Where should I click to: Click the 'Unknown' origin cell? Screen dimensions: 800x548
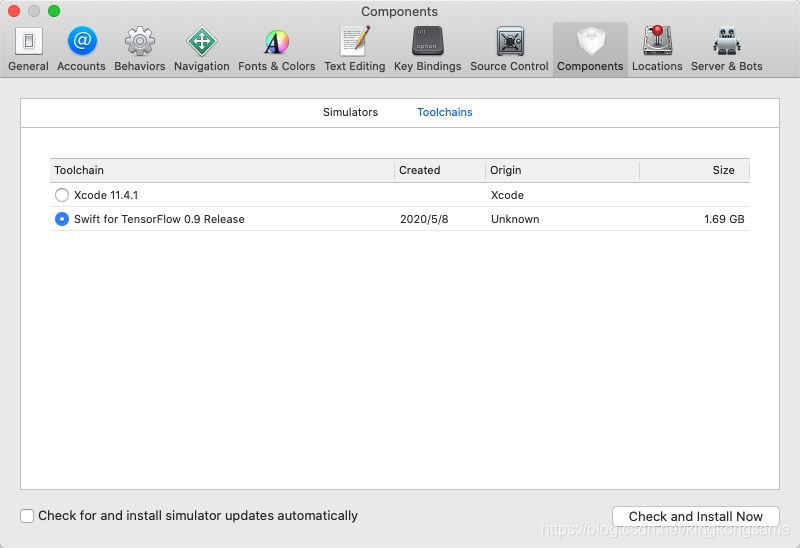coord(515,219)
